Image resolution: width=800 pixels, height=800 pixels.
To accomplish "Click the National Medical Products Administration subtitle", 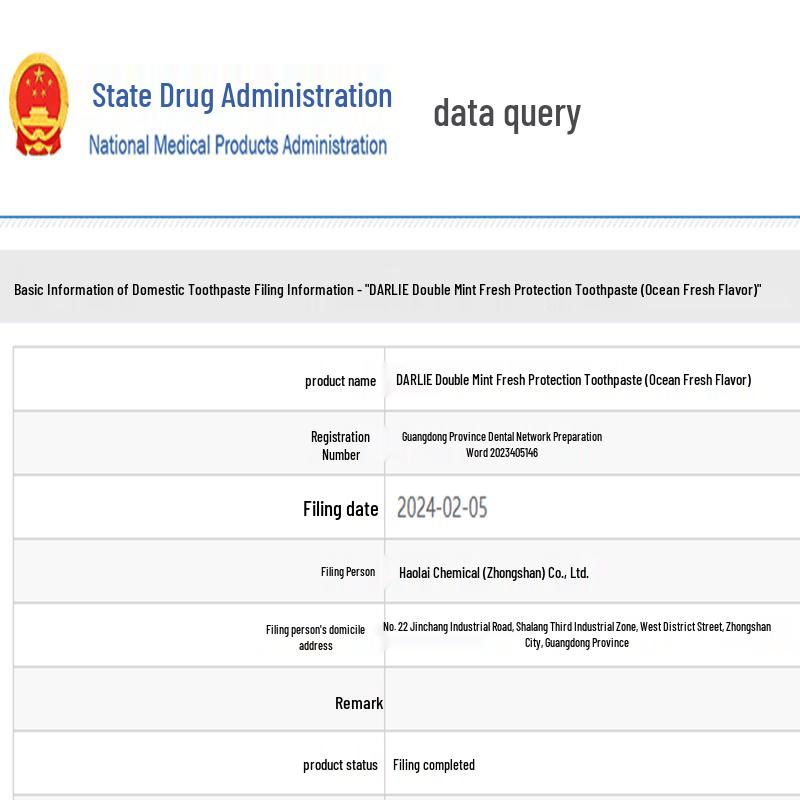I will pyautogui.click(x=238, y=145).
